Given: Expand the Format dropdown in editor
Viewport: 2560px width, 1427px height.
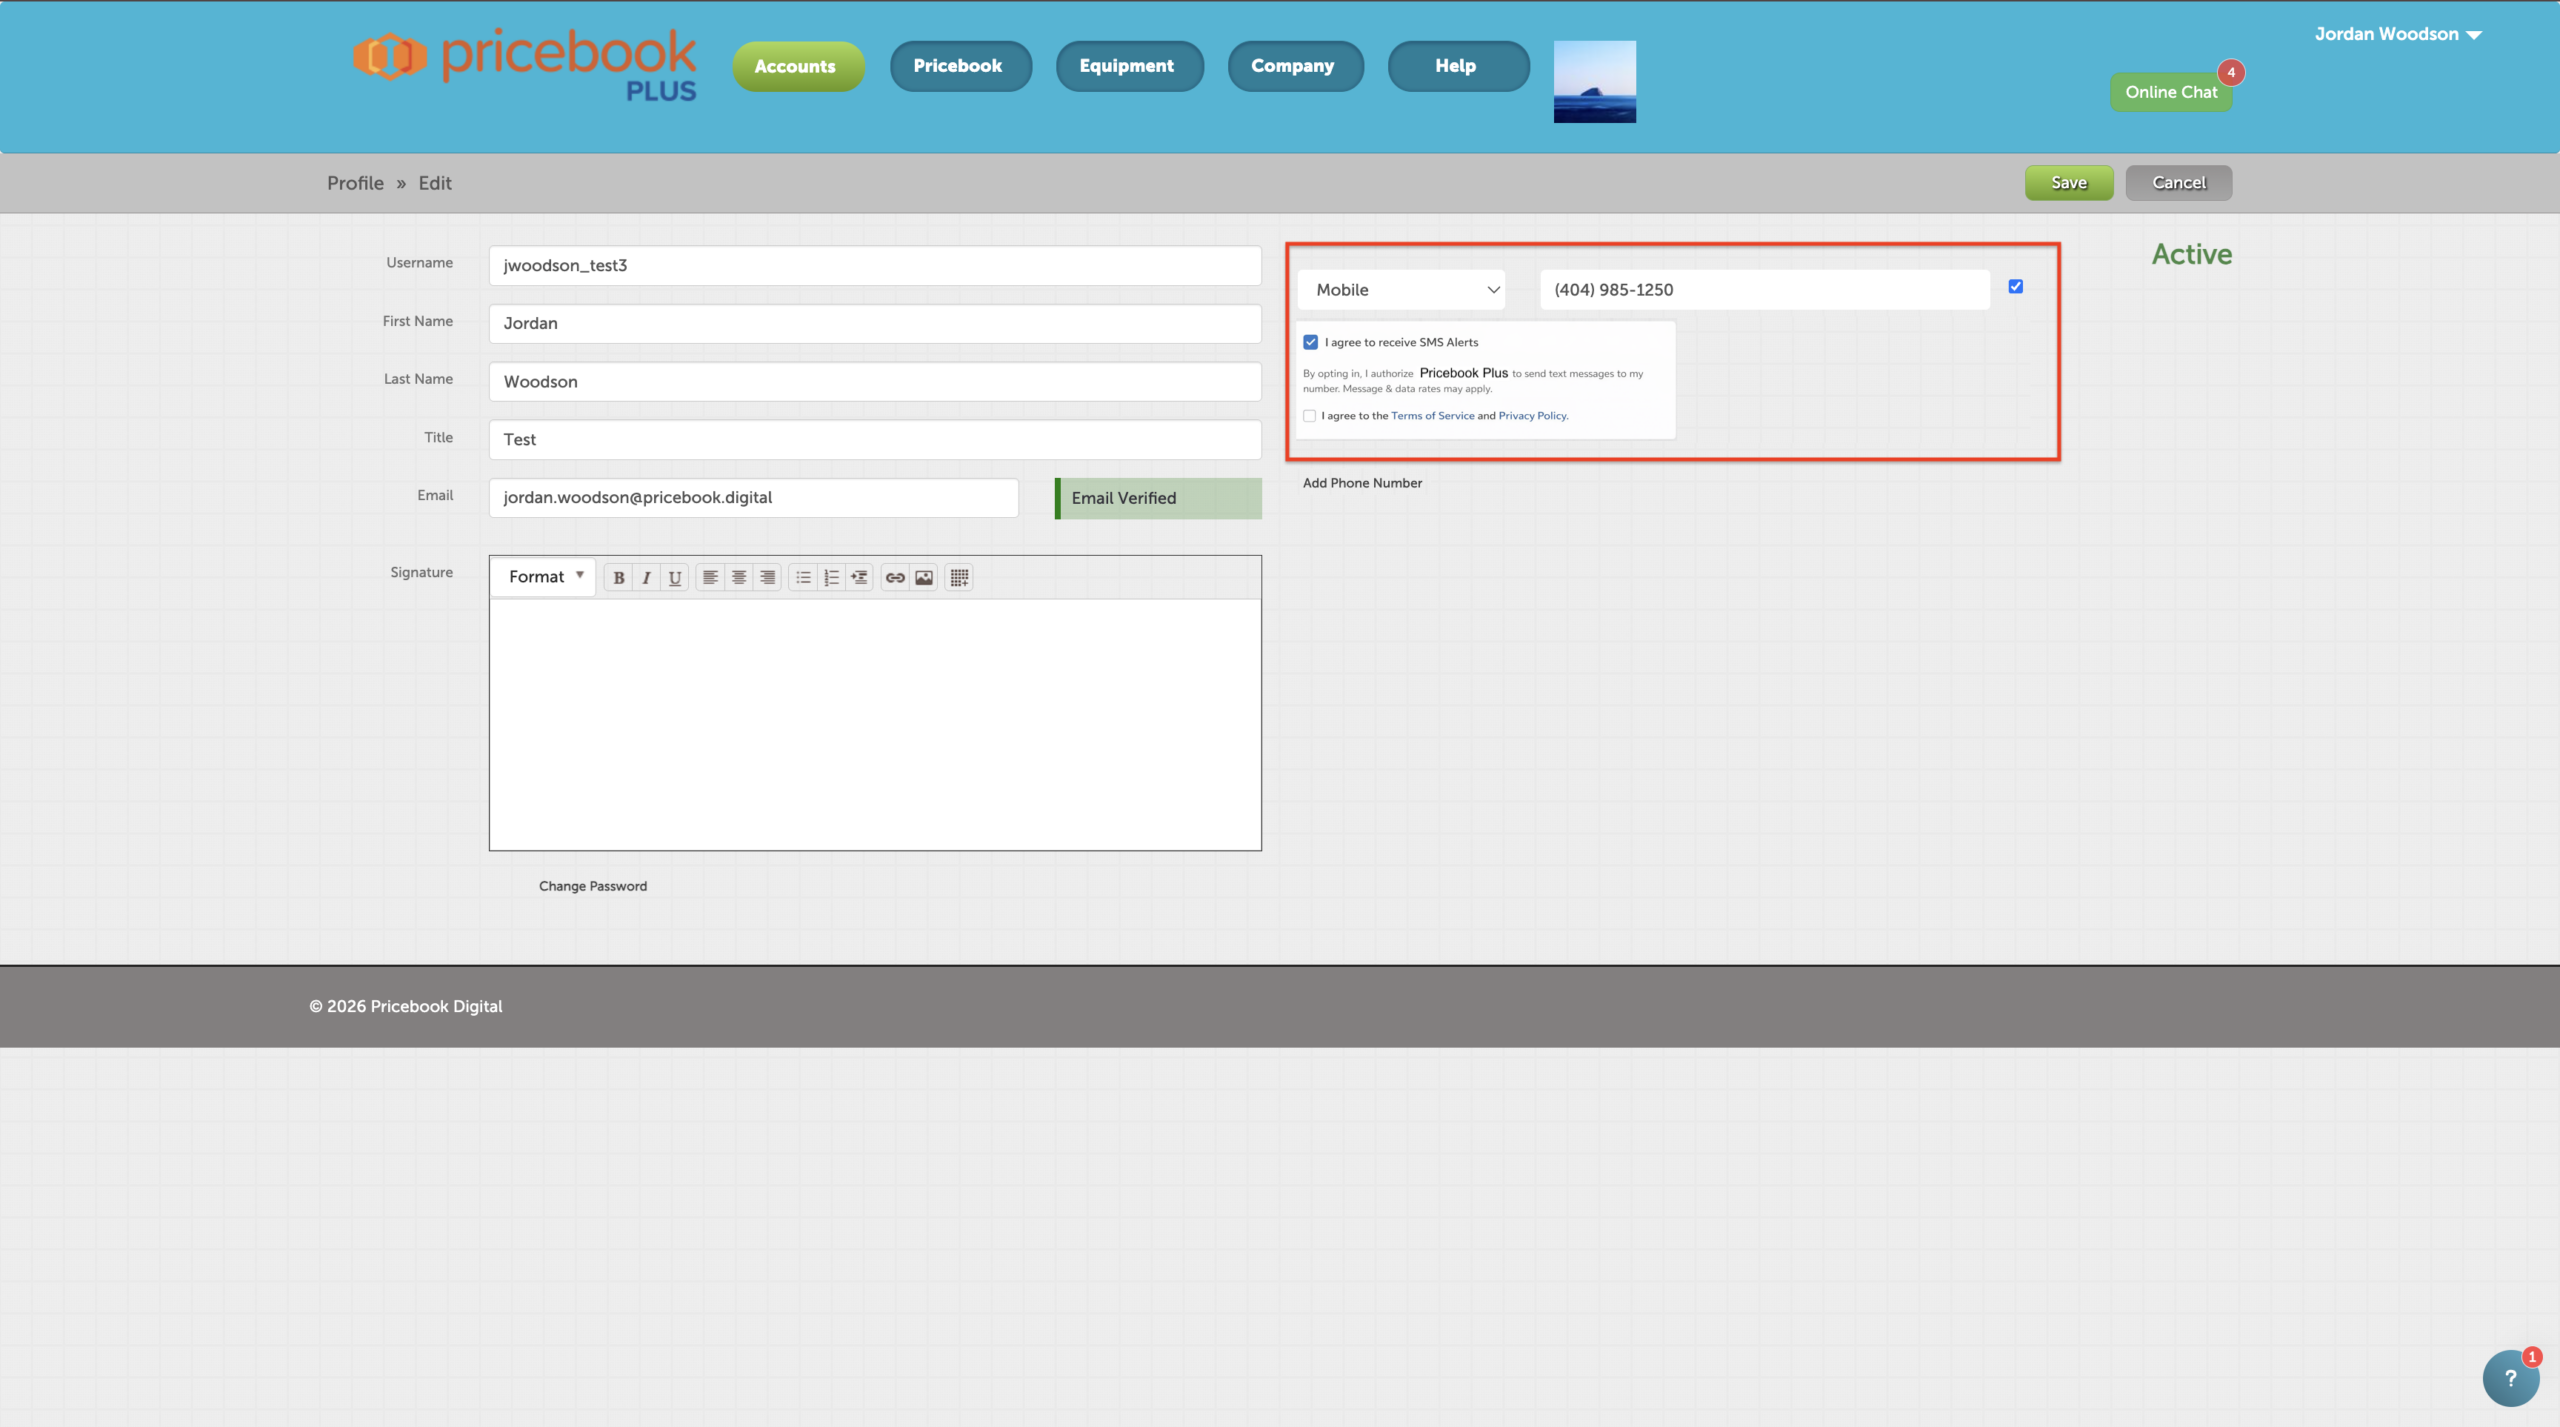Looking at the screenshot, I should point(545,577).
